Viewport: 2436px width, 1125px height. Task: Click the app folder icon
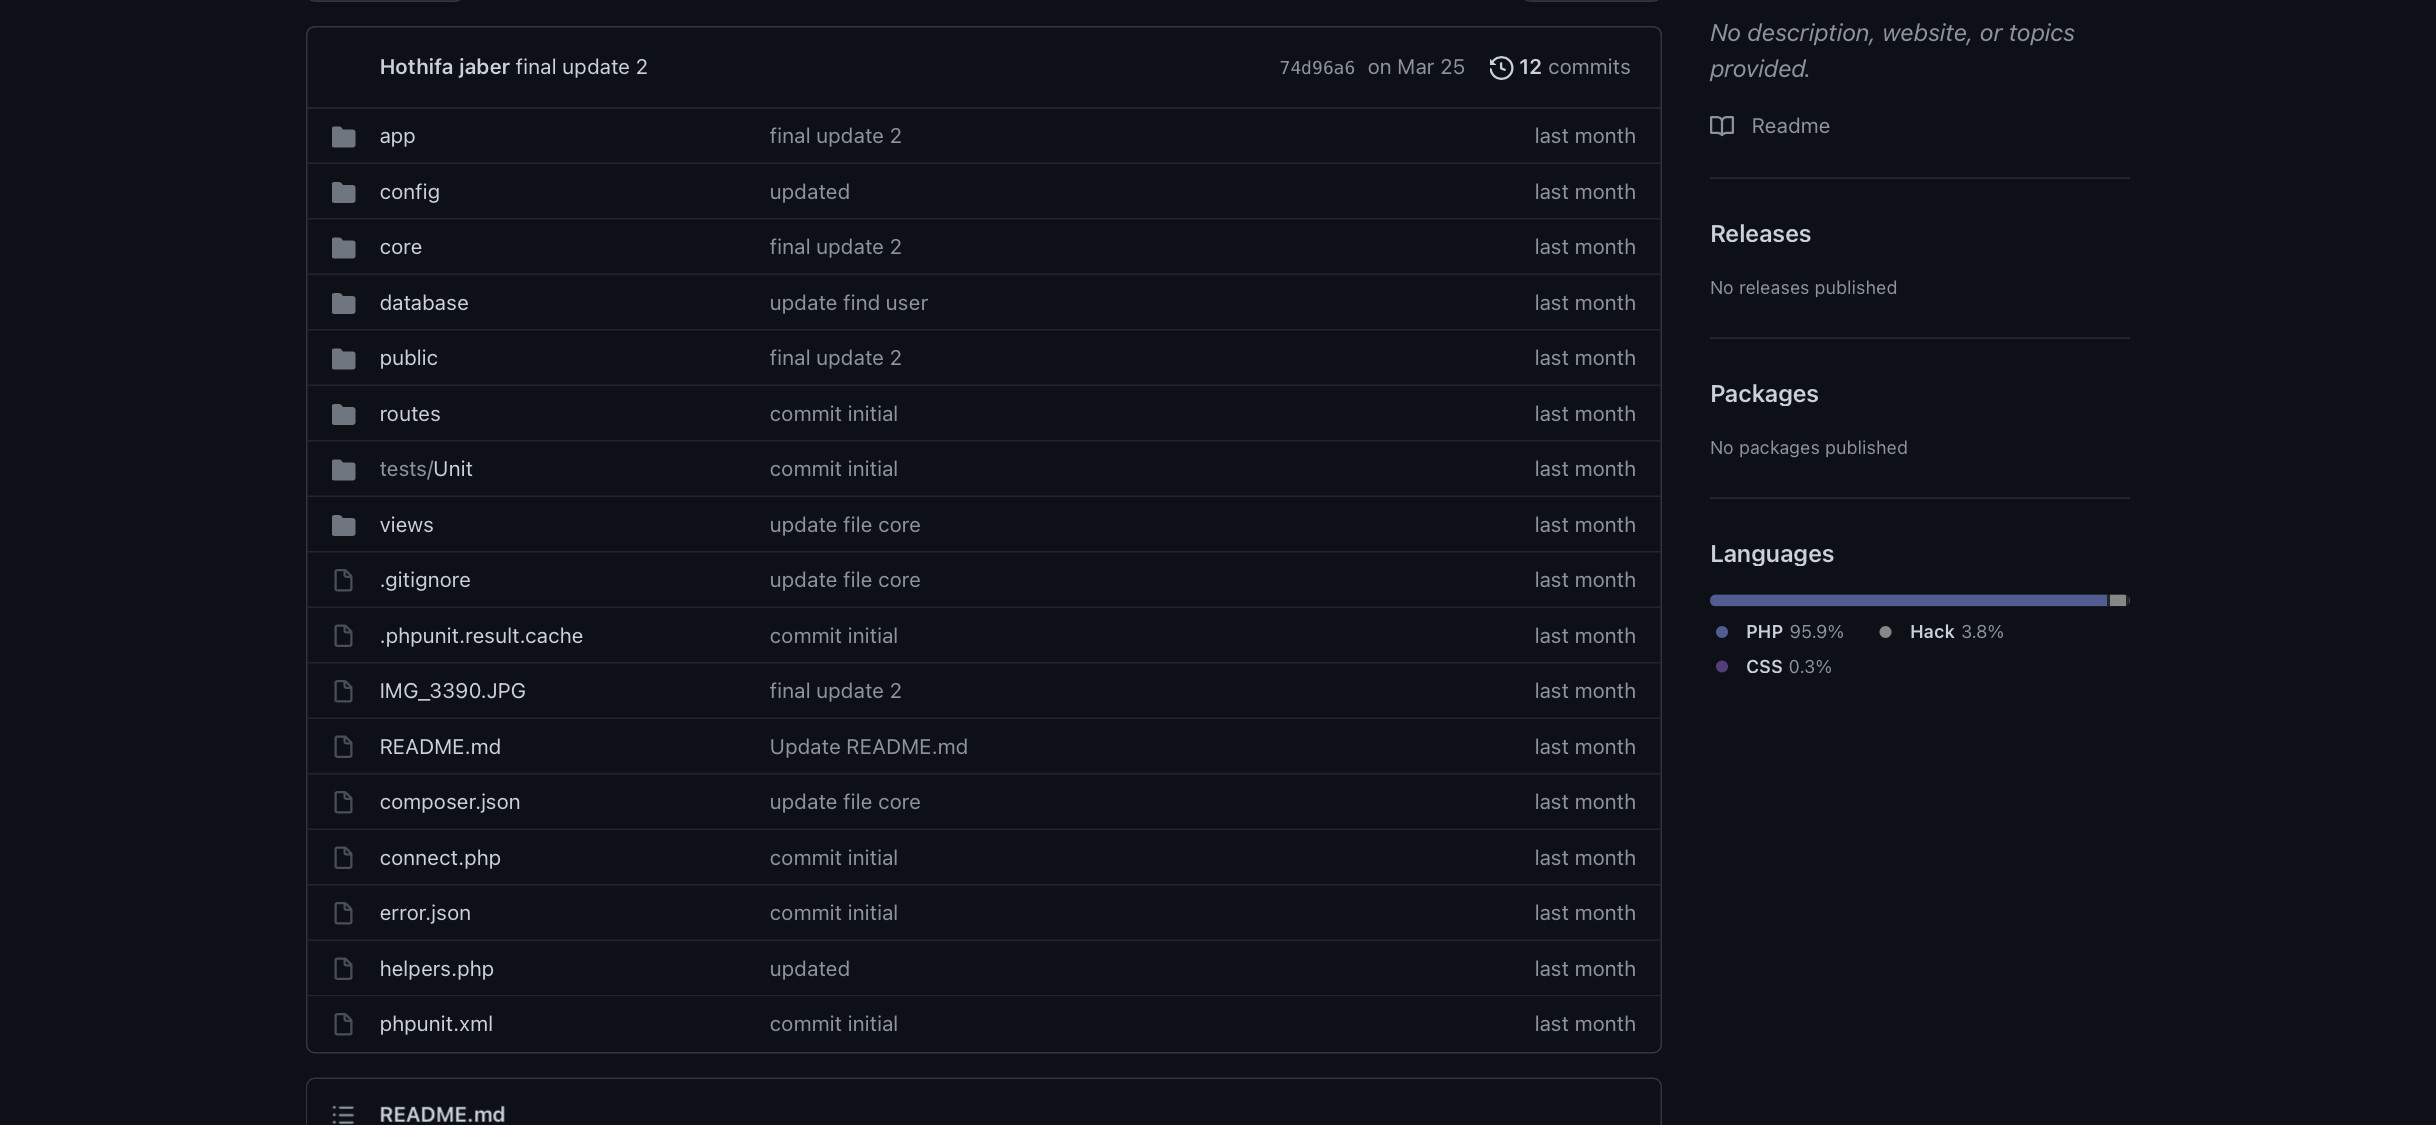(343, 136)
